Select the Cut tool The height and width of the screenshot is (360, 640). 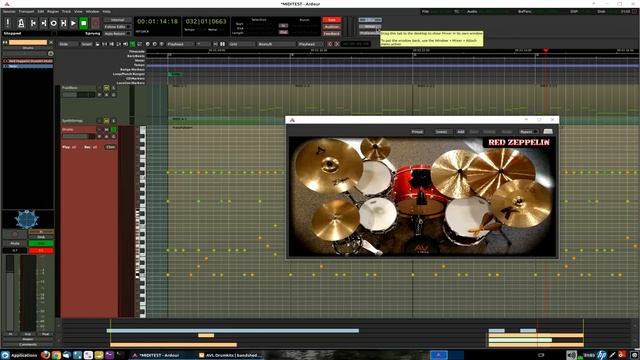coord(111,44)
